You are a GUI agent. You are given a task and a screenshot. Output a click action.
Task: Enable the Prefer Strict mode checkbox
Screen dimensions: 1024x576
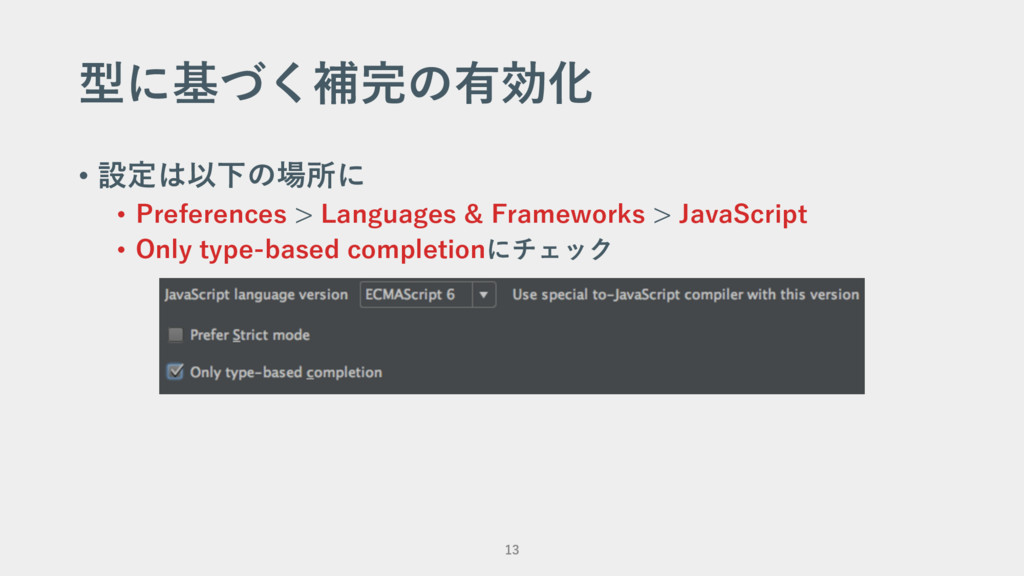click(175, 335)
